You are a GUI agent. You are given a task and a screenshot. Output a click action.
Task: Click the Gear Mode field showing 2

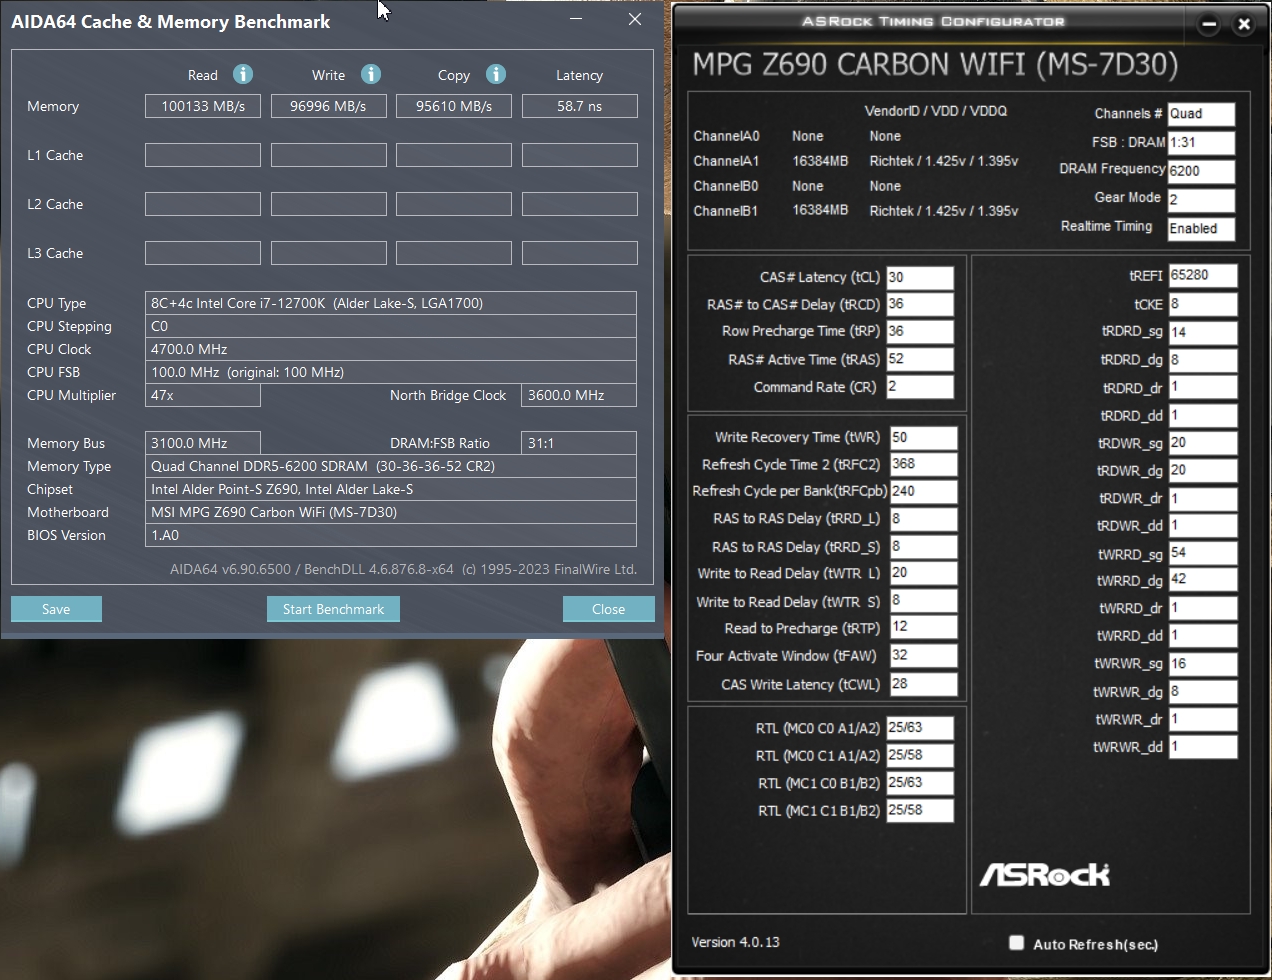point(1201,200)
